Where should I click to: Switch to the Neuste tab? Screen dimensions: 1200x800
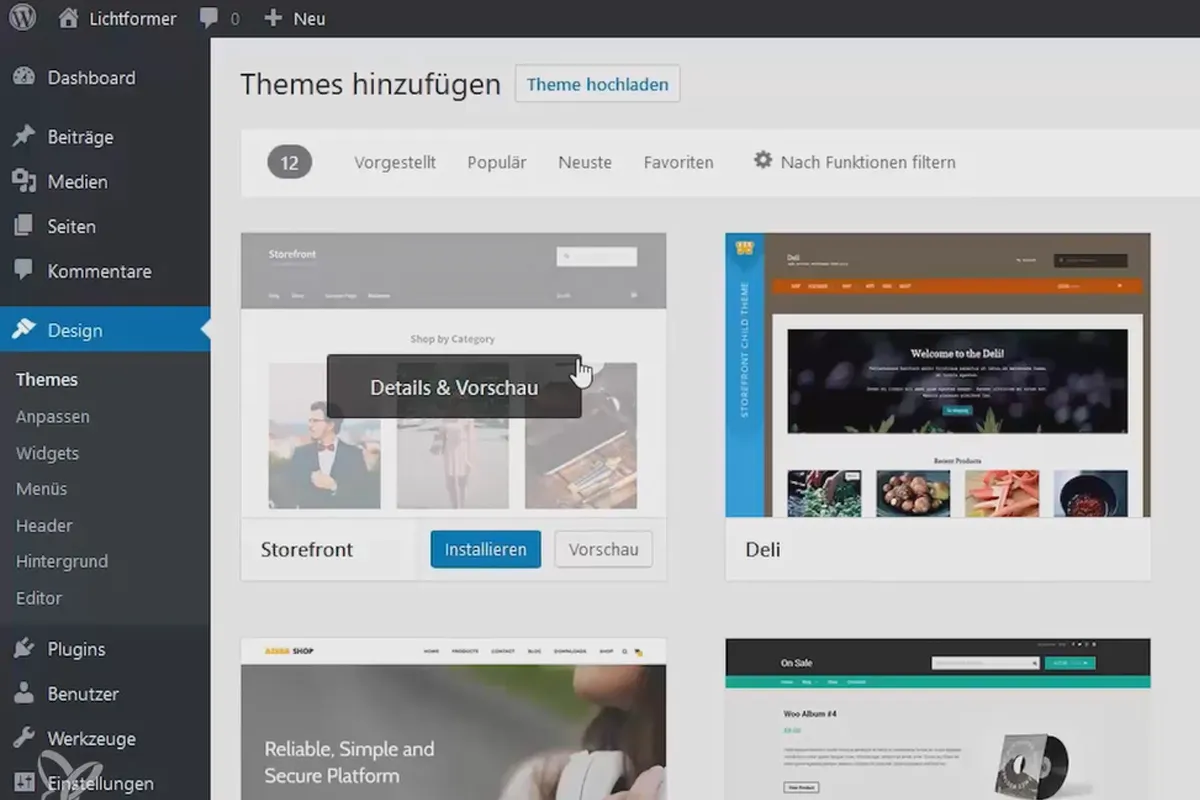[585, 163]
